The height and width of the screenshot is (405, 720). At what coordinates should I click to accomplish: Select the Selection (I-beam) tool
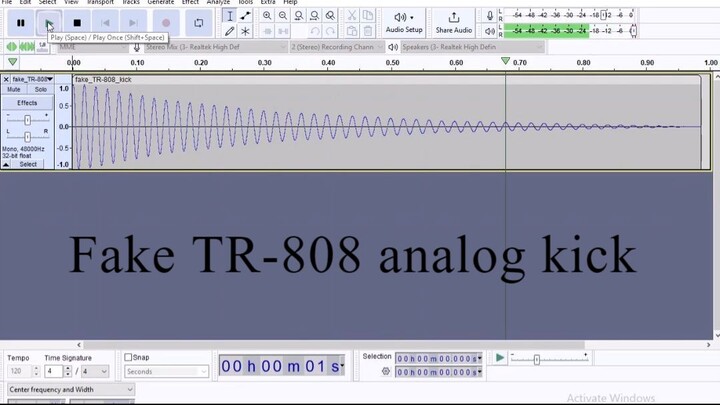(x=230, y=16)
